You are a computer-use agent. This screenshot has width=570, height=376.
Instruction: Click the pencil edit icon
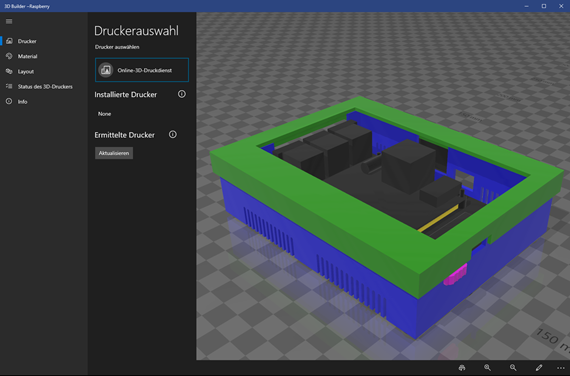pos(539,368)
